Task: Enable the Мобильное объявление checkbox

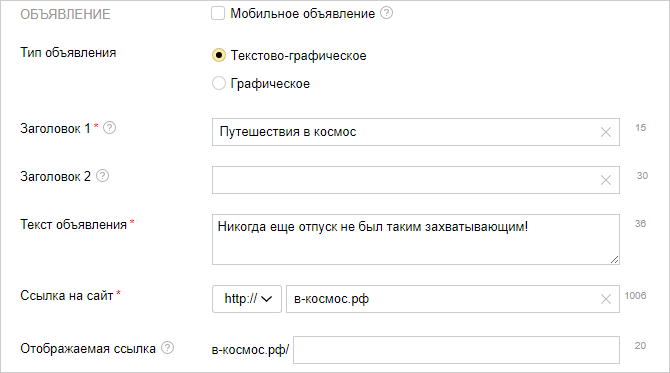Action: 218,13
